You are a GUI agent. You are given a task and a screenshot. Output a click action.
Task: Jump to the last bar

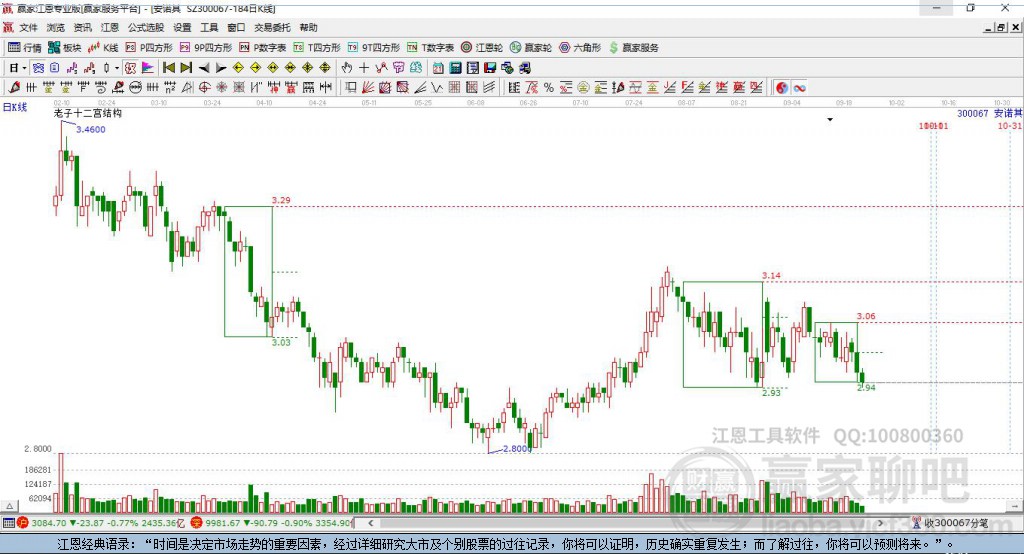pyautogui.click(x=186, y=67)
